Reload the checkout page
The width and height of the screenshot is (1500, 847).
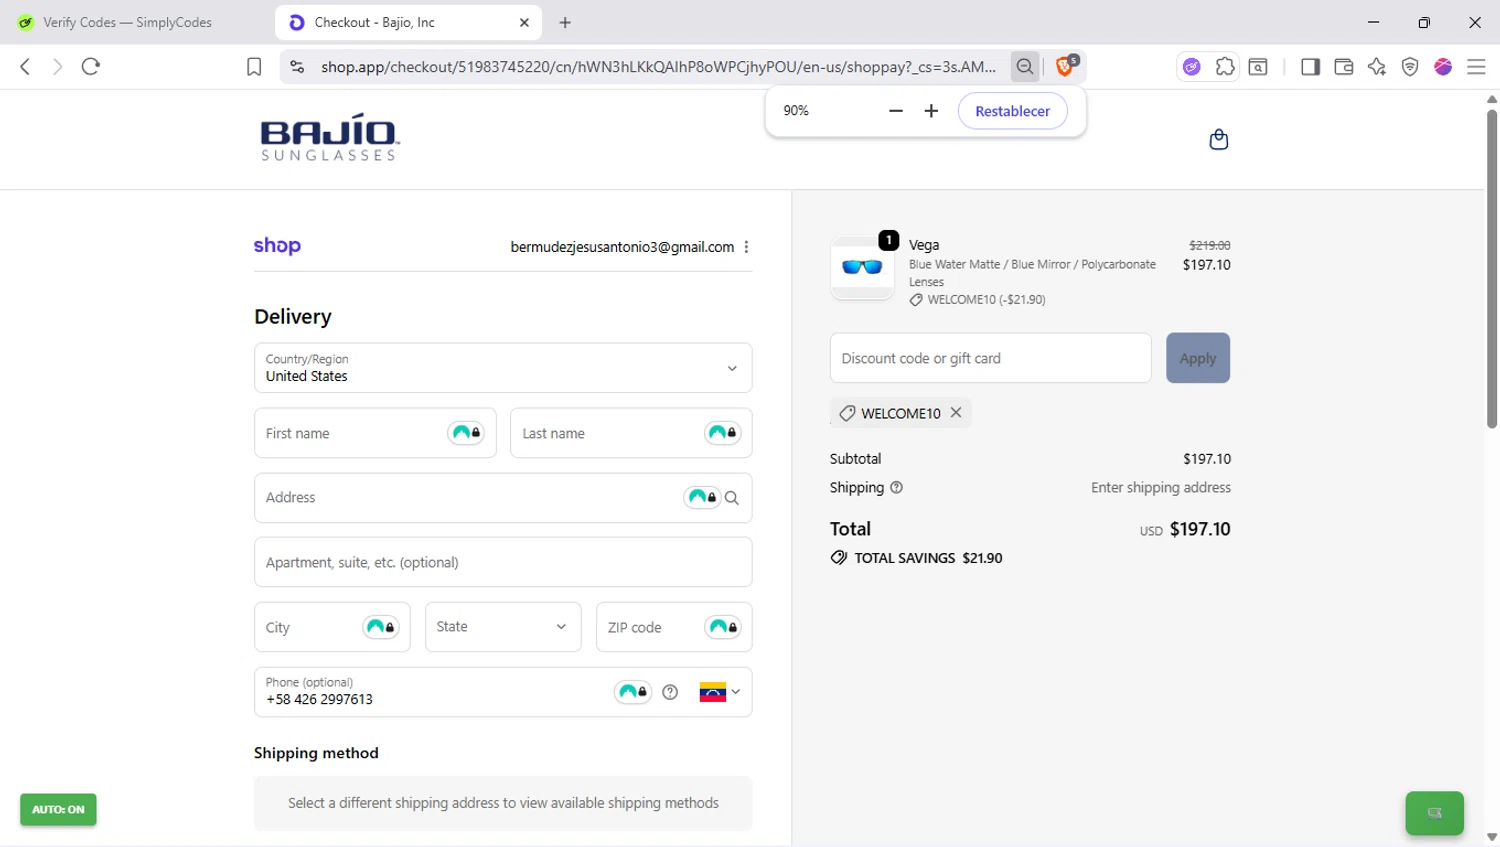(91, 66)
